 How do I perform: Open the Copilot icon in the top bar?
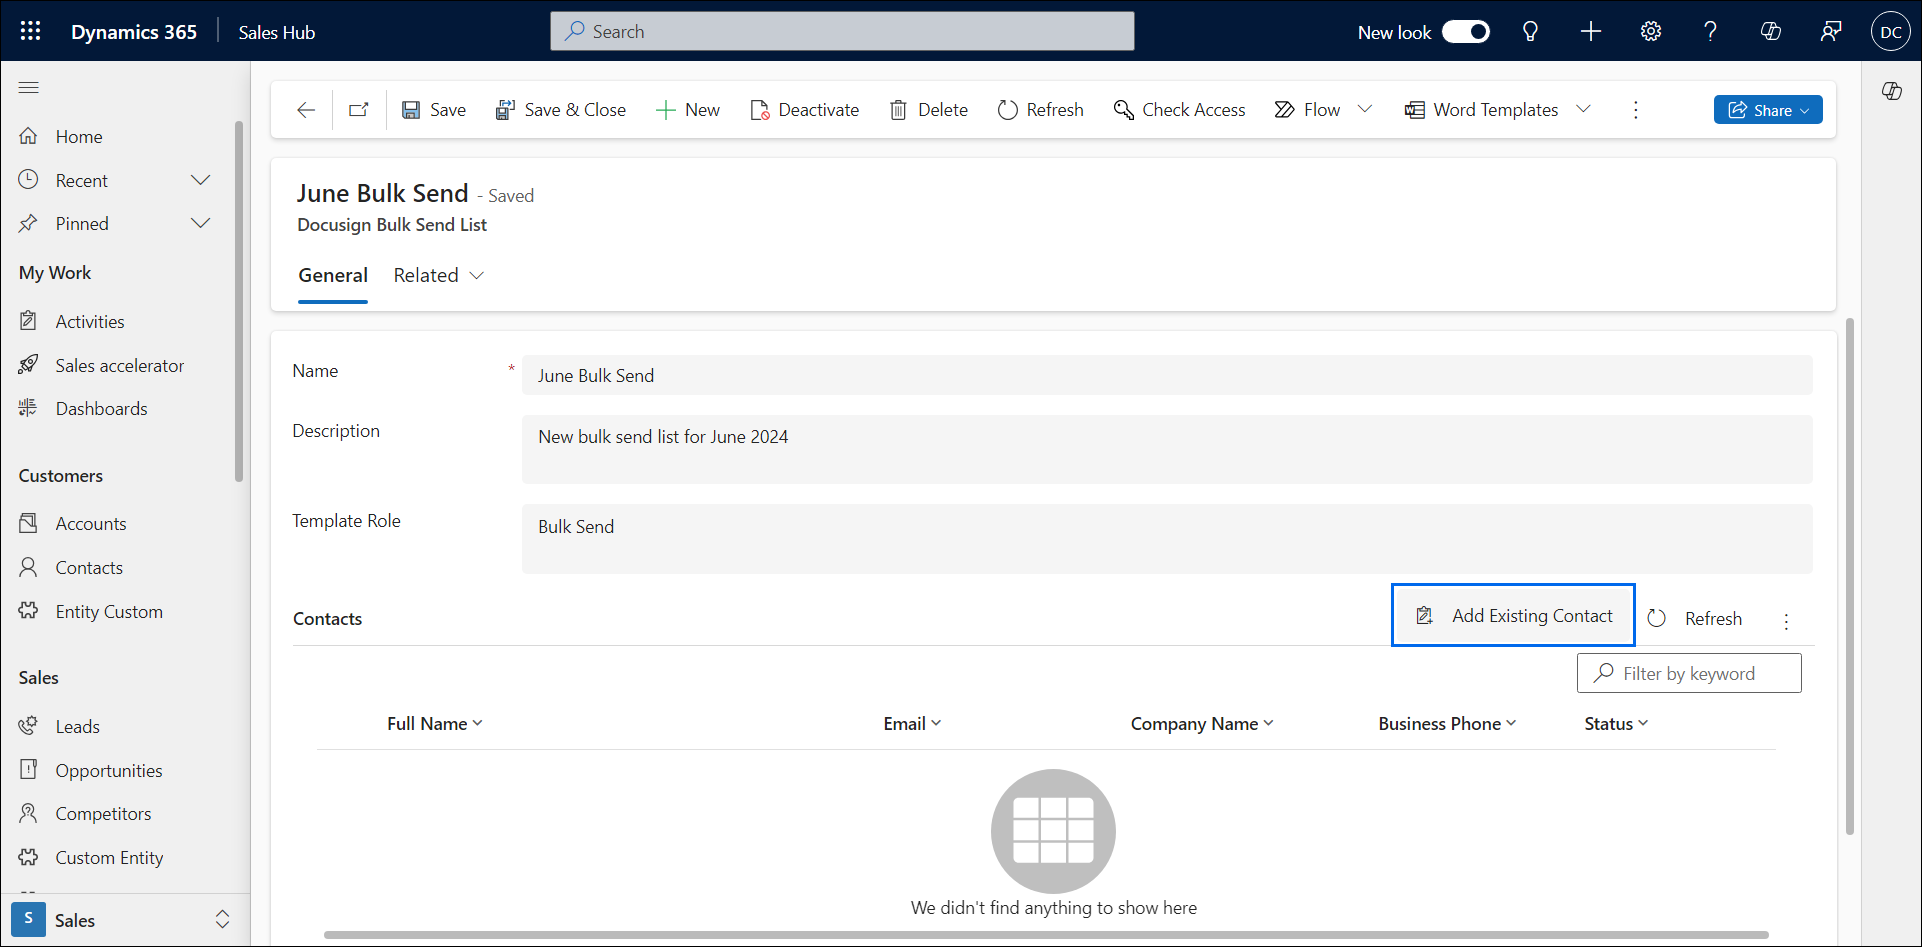[1771, 31]
